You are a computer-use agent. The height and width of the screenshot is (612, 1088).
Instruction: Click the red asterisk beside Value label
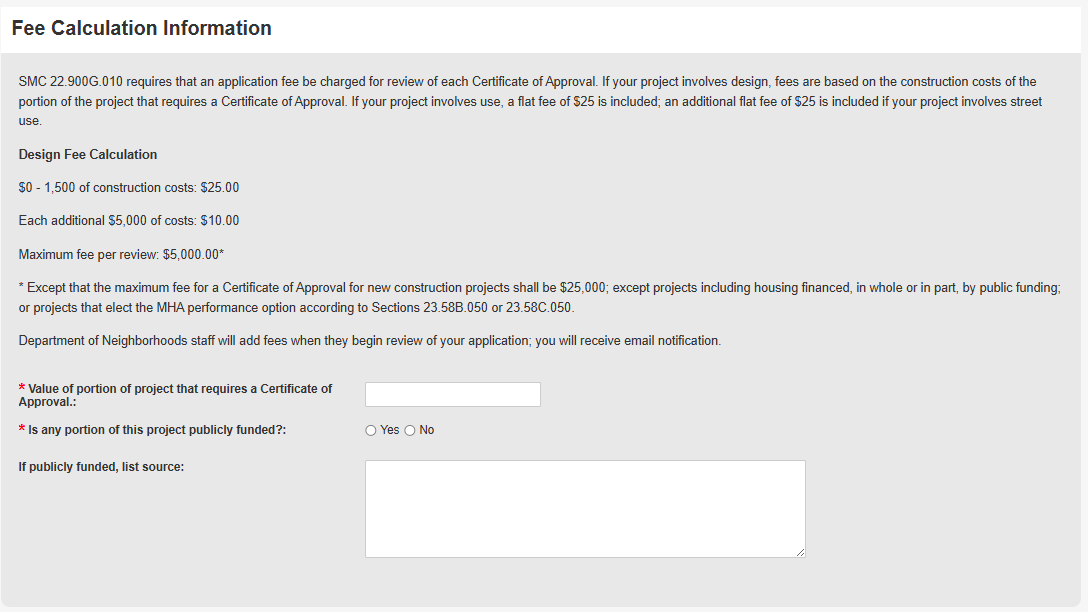(22, 389)
